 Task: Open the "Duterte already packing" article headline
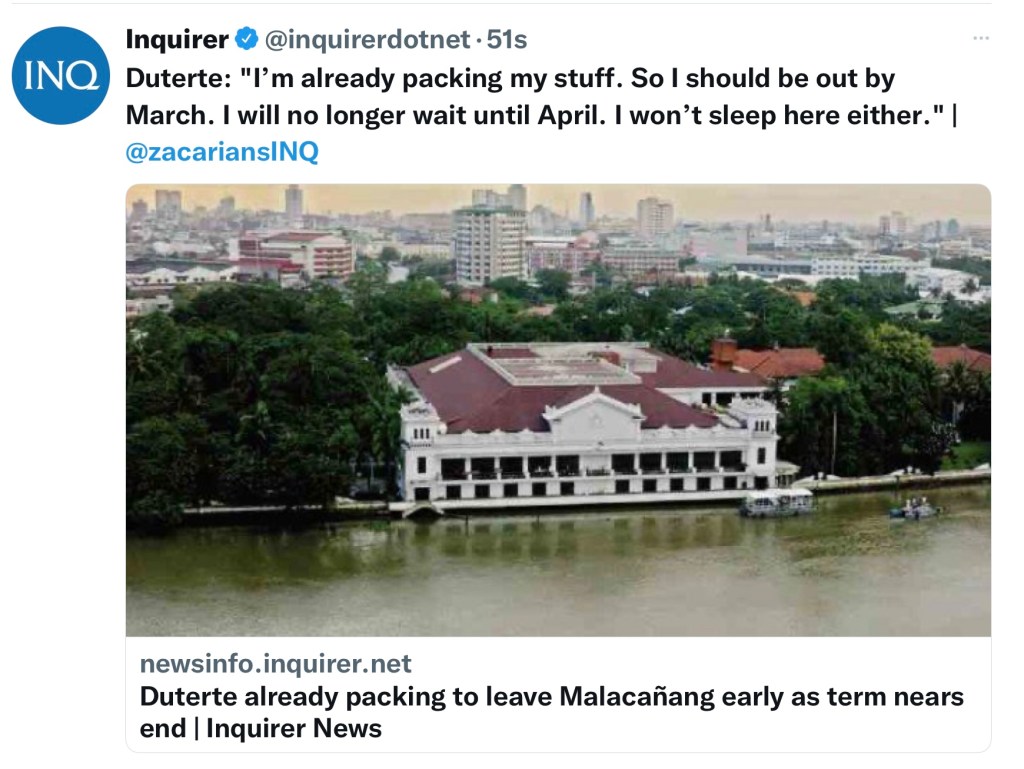coord(551,697)
